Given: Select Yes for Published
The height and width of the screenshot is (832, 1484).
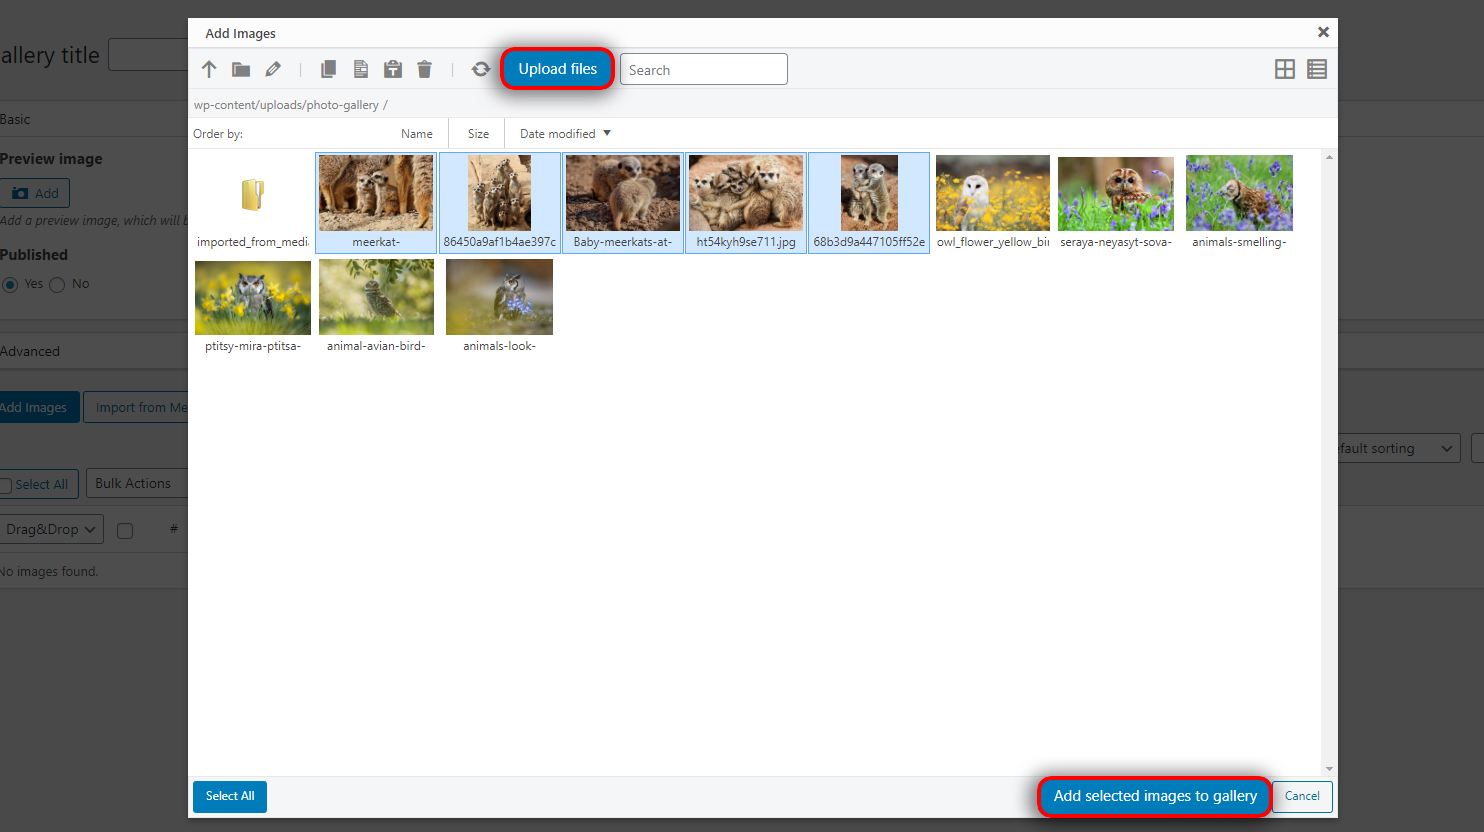Looking at the screenshot, I should [10, 285].
